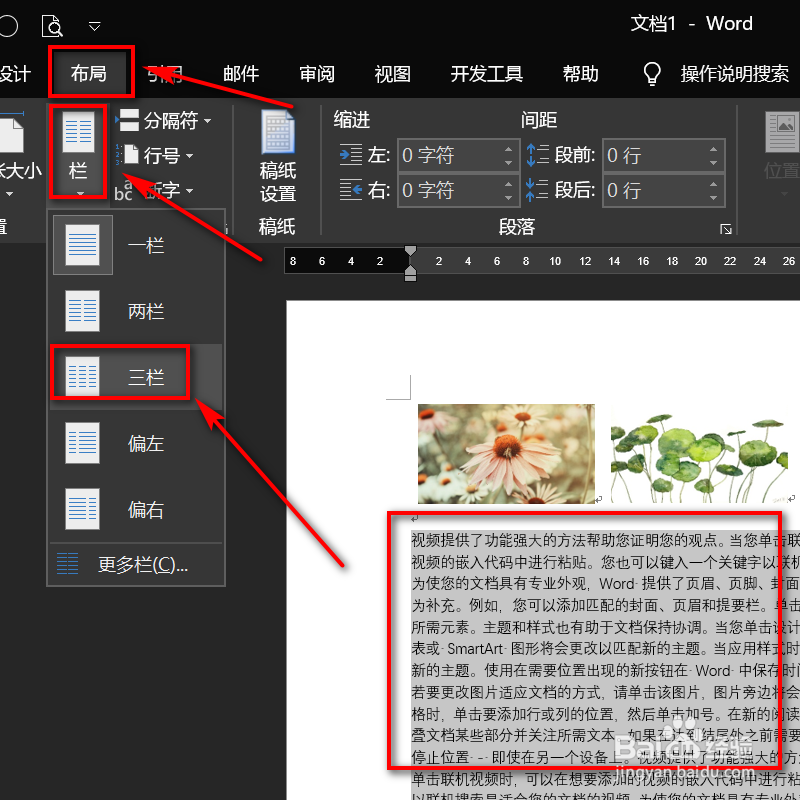Switch to the 视图 tab

(392, 74)
